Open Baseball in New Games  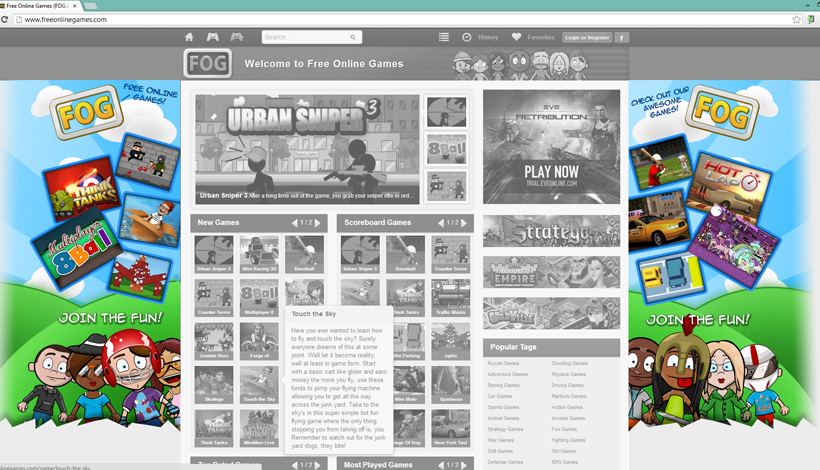(304, 254)
